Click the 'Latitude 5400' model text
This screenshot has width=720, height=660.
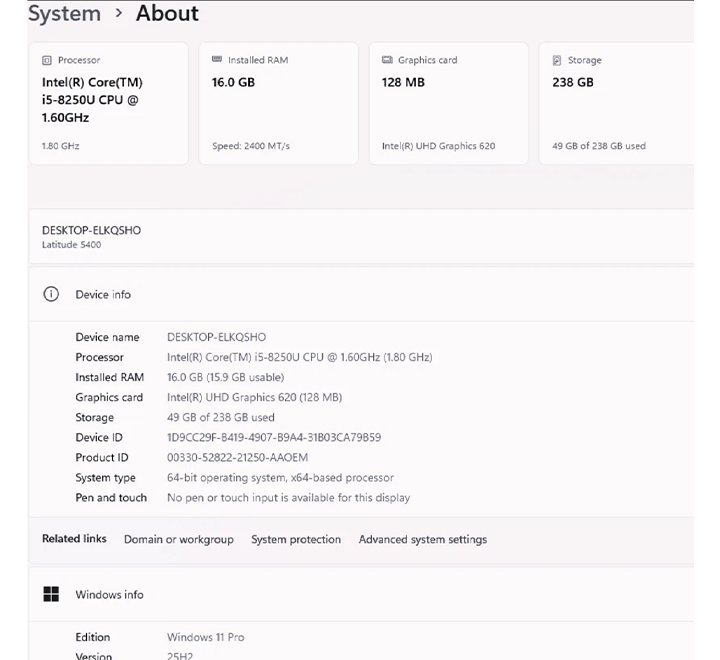click(71, 245)
